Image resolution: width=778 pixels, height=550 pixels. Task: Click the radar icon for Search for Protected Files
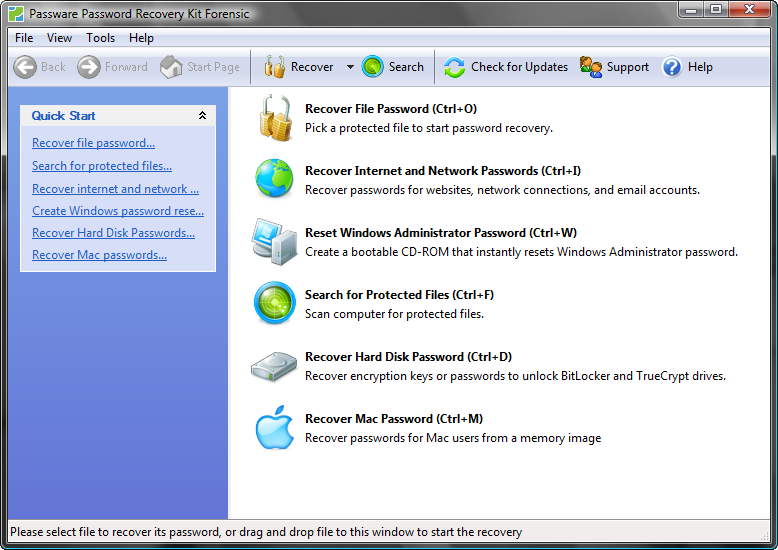275,303
